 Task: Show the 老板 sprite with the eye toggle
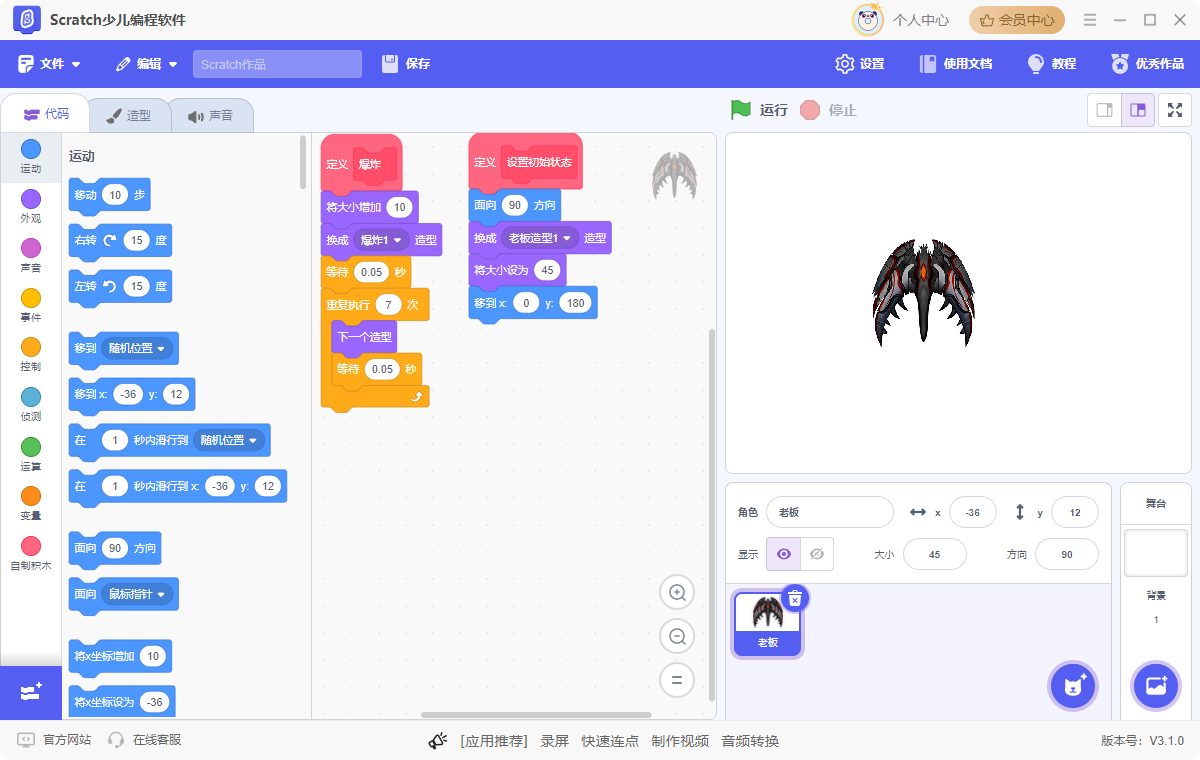pos(783,553)
